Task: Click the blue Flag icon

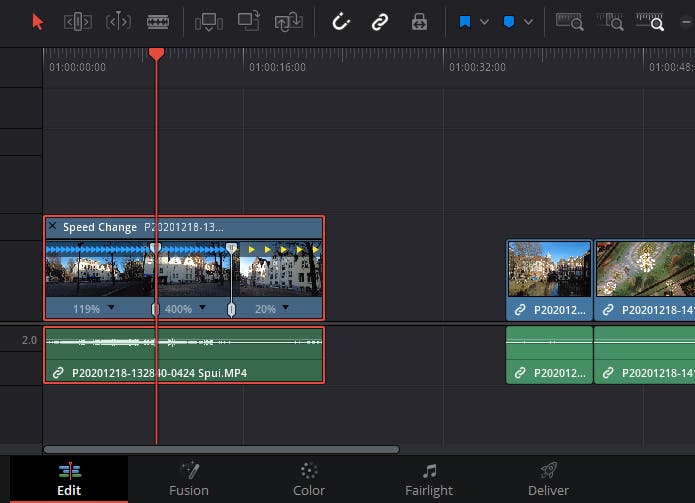Action: coord(465,21)
